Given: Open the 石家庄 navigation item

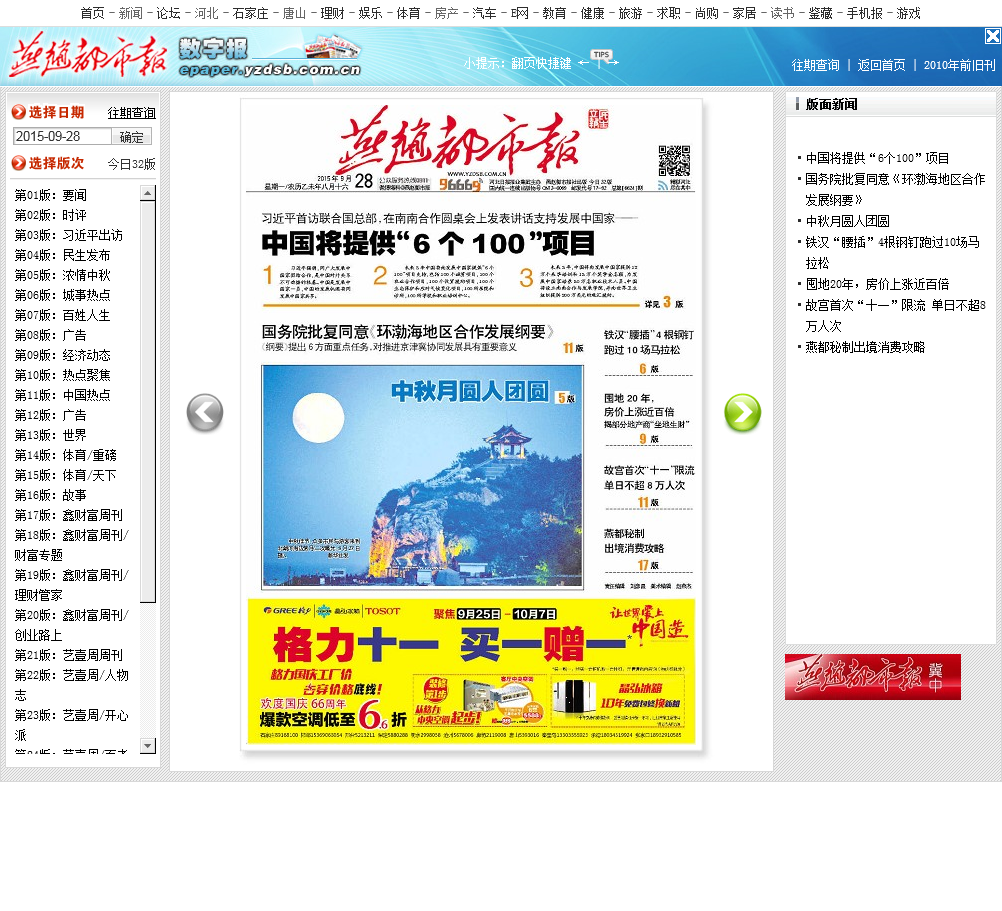Looking at the screenshot, I should point(250,13).
